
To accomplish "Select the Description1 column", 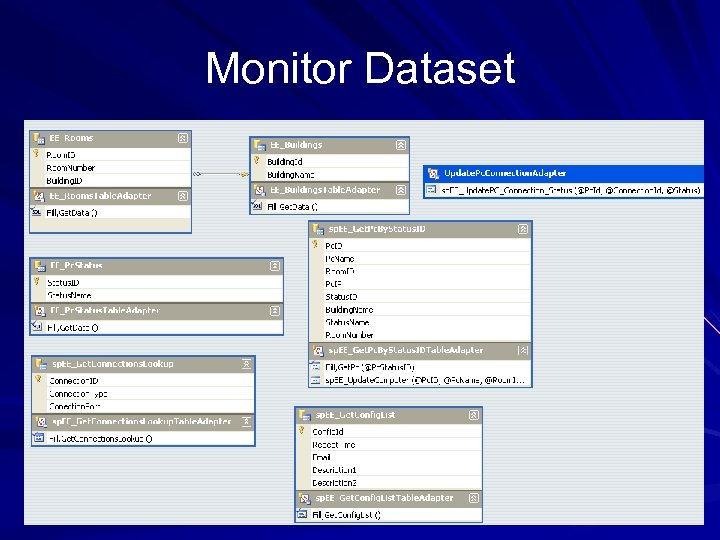I will coord(334,470).
